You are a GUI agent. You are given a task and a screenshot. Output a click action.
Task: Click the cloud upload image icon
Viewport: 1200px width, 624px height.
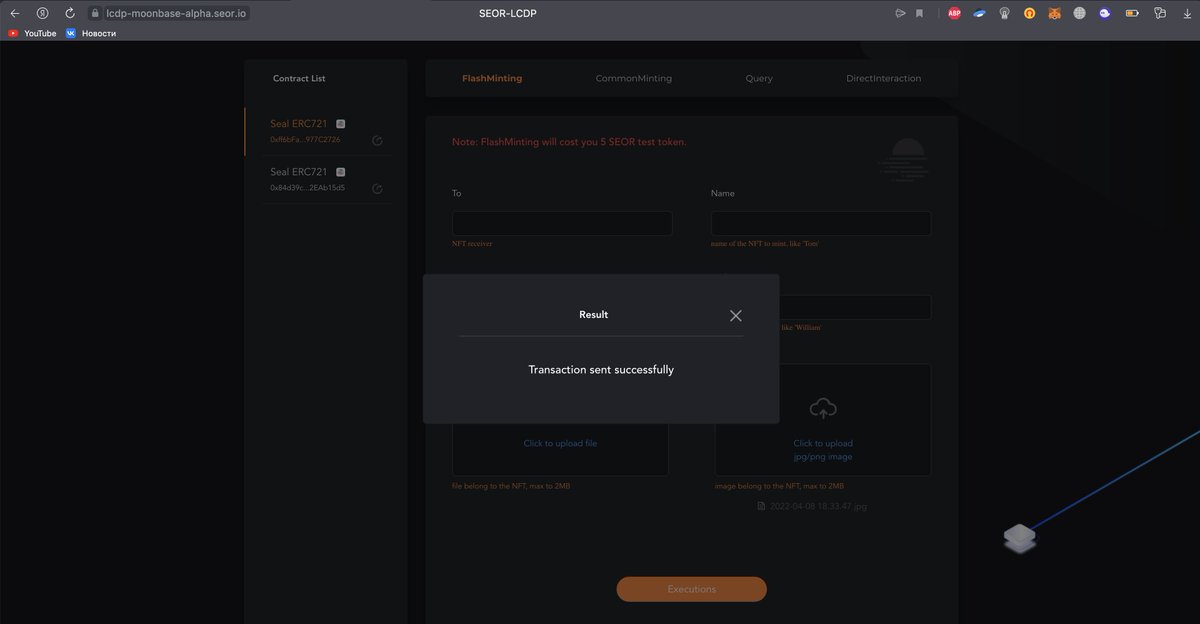pos(823,408)
